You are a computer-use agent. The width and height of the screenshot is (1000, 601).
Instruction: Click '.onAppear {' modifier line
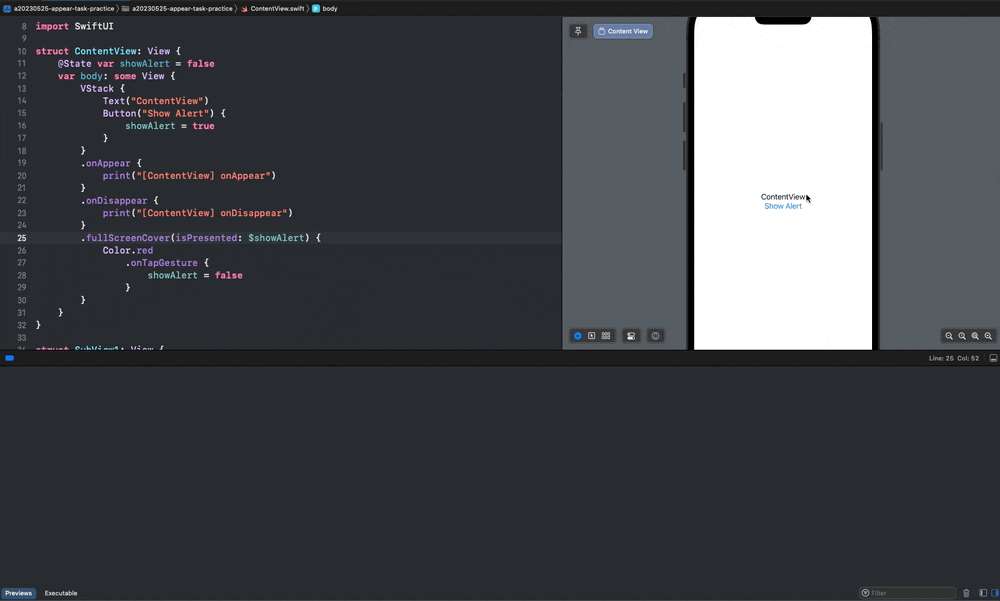pos(111,163)
